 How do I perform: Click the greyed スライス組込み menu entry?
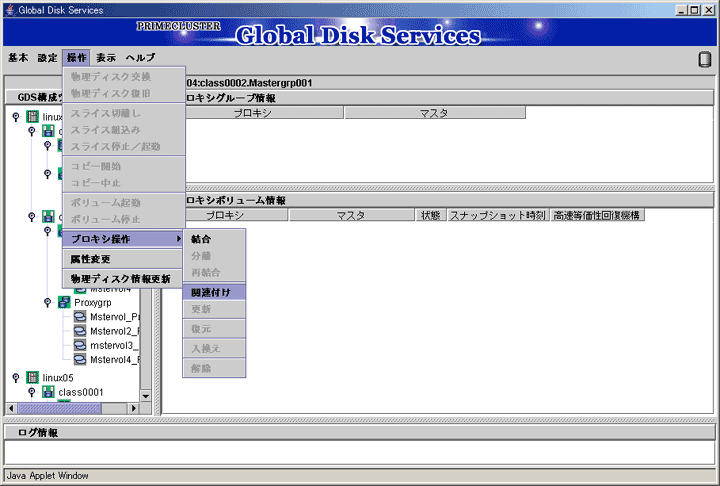[124, 130]
